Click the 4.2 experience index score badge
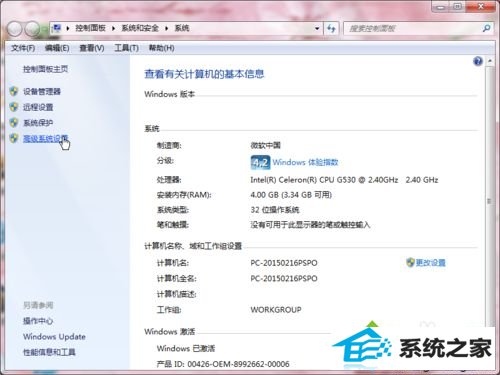Image resolution: width=500 pixels, height=375 pixels. click(x=260, y=162)
